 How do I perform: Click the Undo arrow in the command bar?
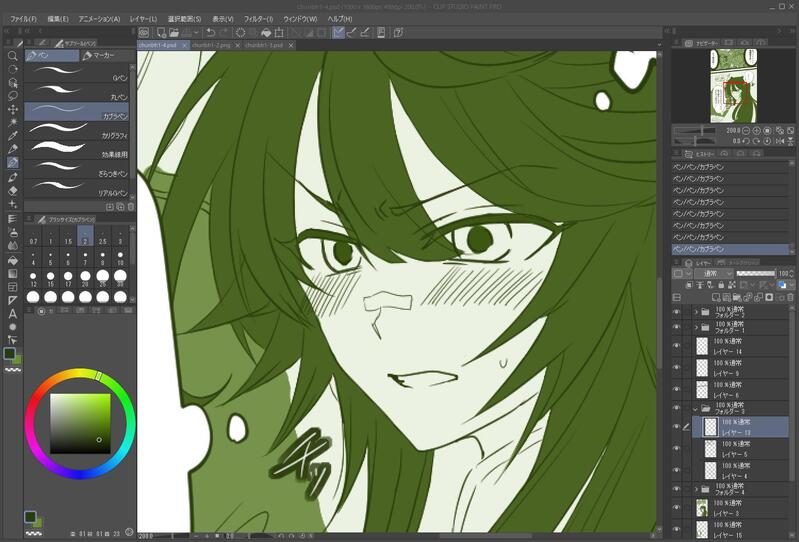coord(210,33)
